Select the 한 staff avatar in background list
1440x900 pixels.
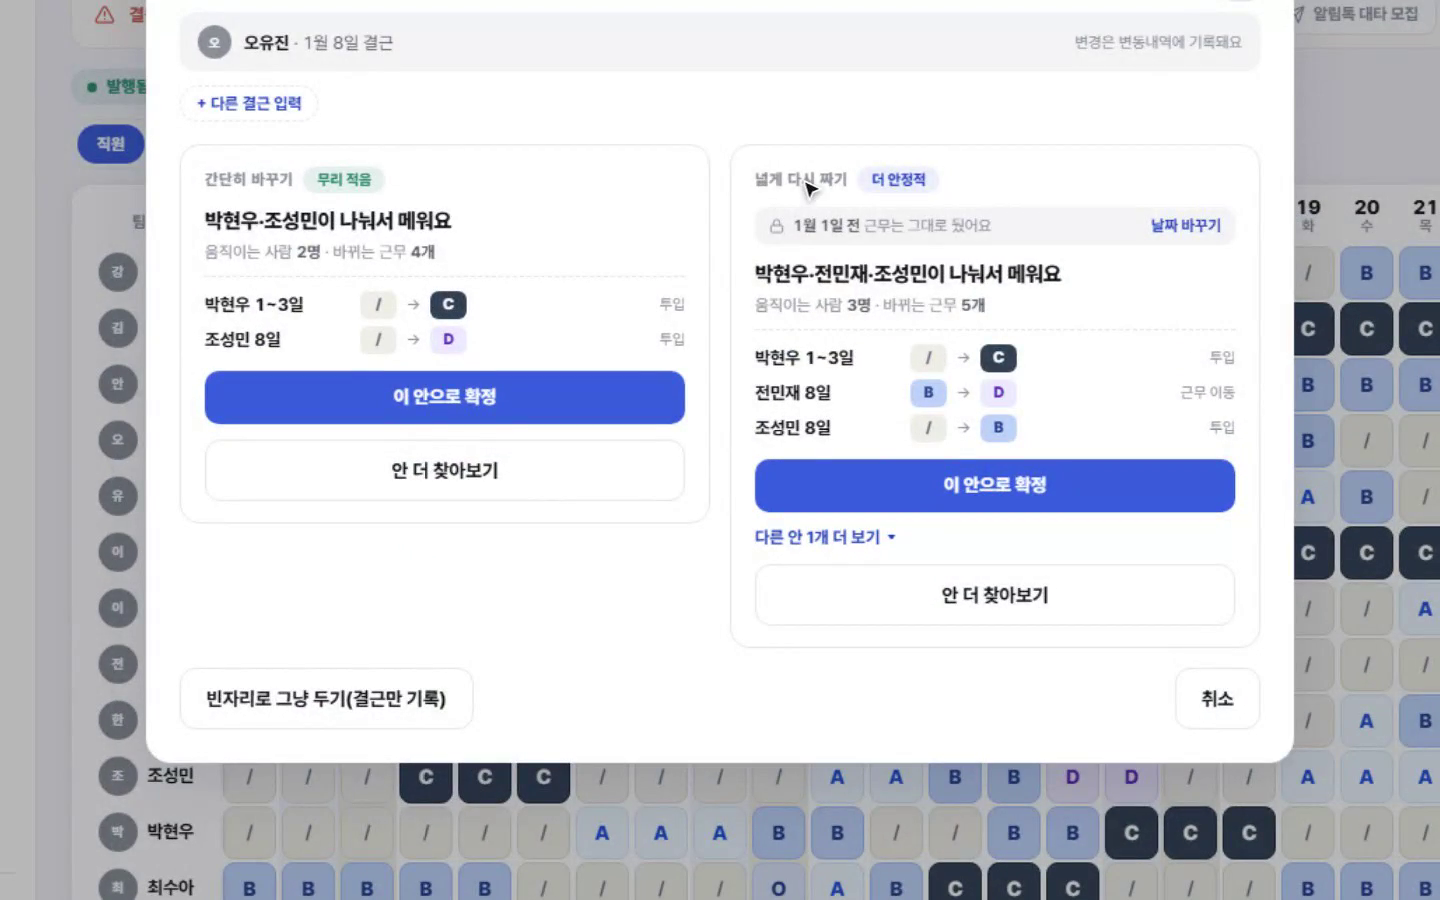tap(117, 720)
